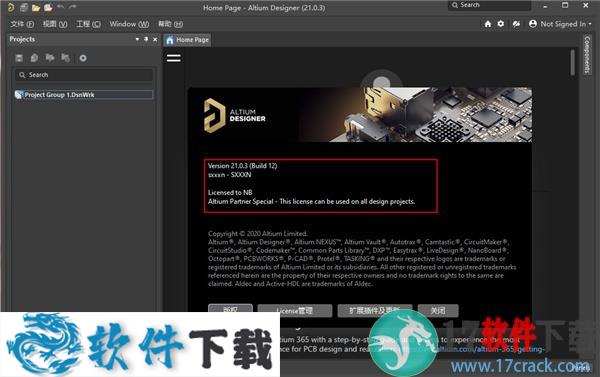Image resolution: width=600 pixels, height=377 pixels.
Task: Open the Window (W) menu
Action: point(129,24)
